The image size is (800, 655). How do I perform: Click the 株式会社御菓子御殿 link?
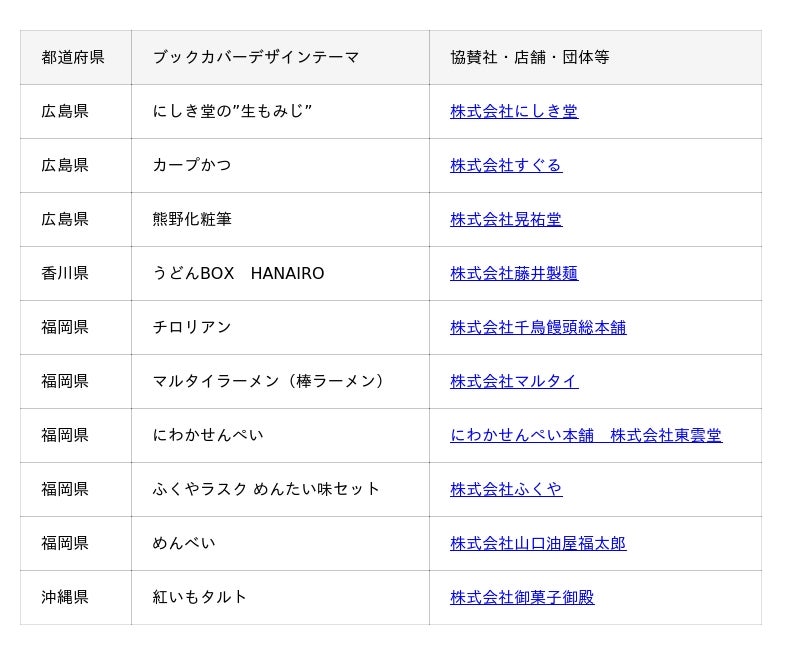[522, 597]
